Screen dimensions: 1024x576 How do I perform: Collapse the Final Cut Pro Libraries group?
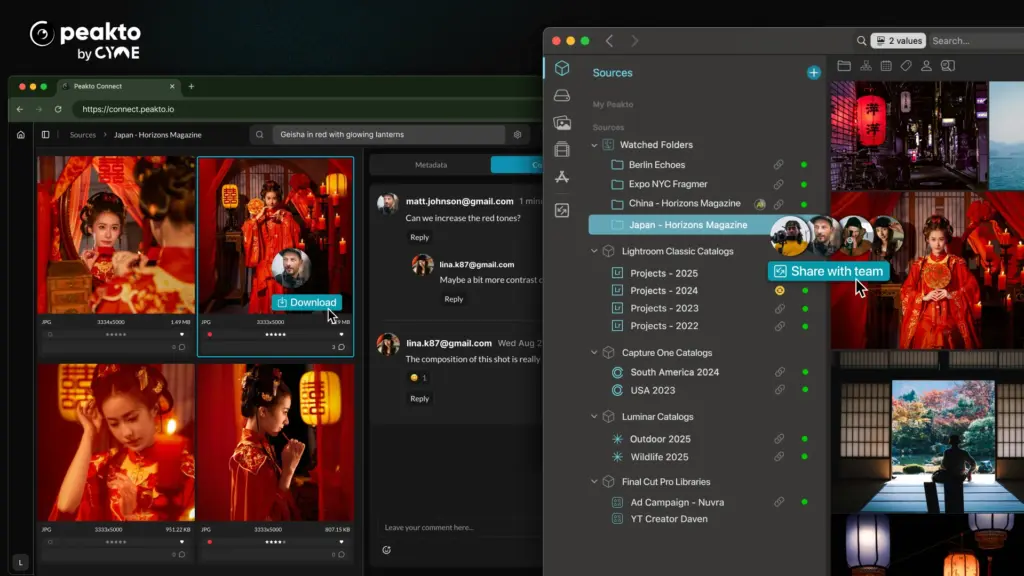coord(594,482)
